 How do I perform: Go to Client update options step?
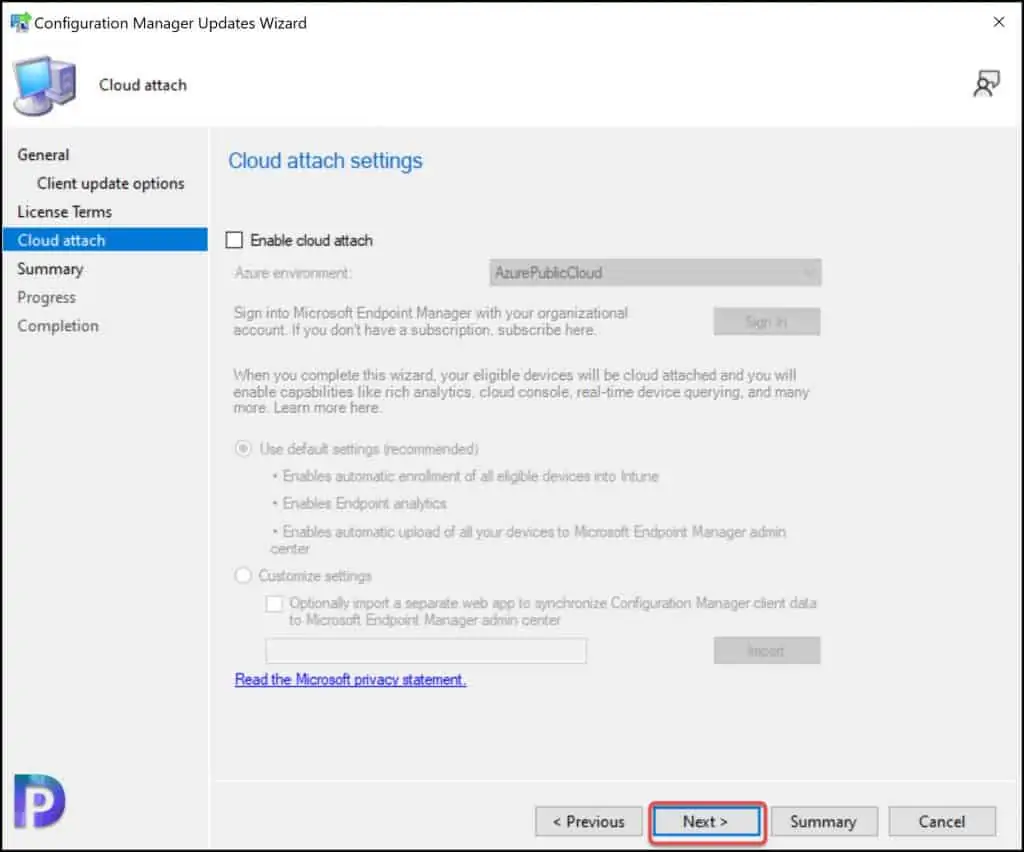110,183
